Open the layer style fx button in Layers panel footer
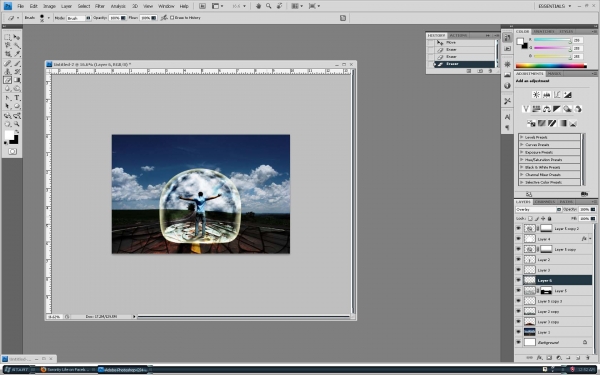 click(539, 358)
